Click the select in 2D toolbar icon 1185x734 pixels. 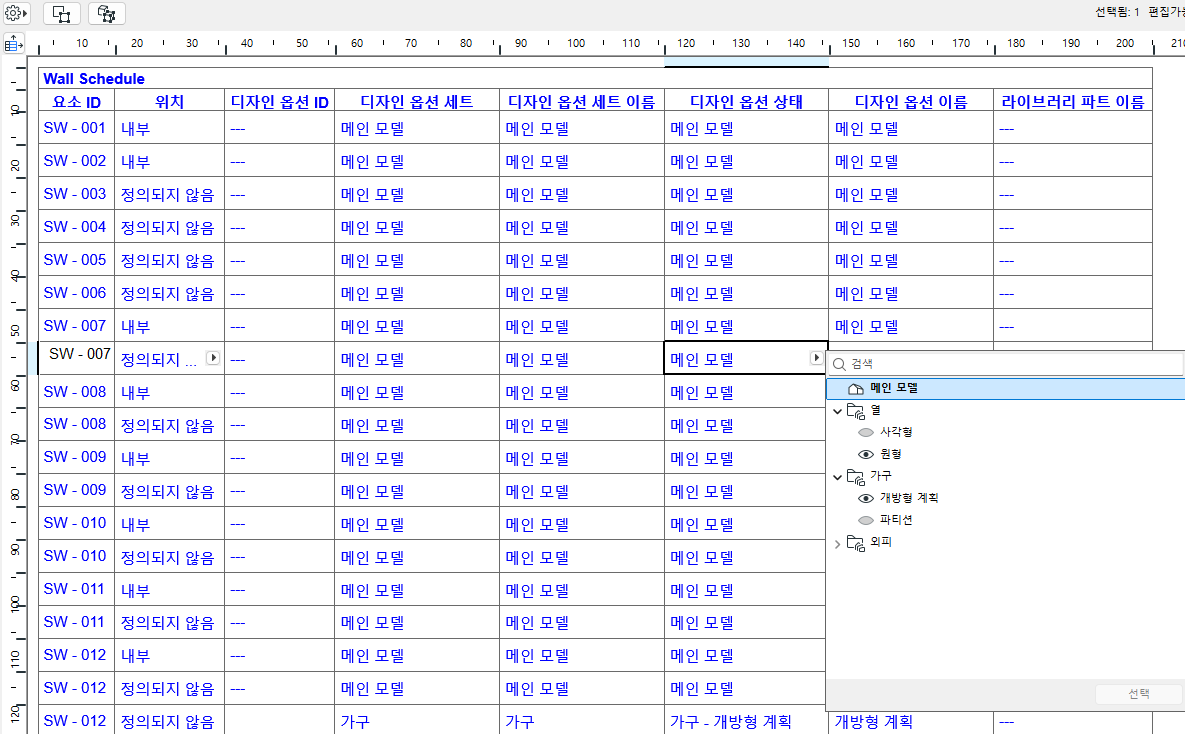62,14
